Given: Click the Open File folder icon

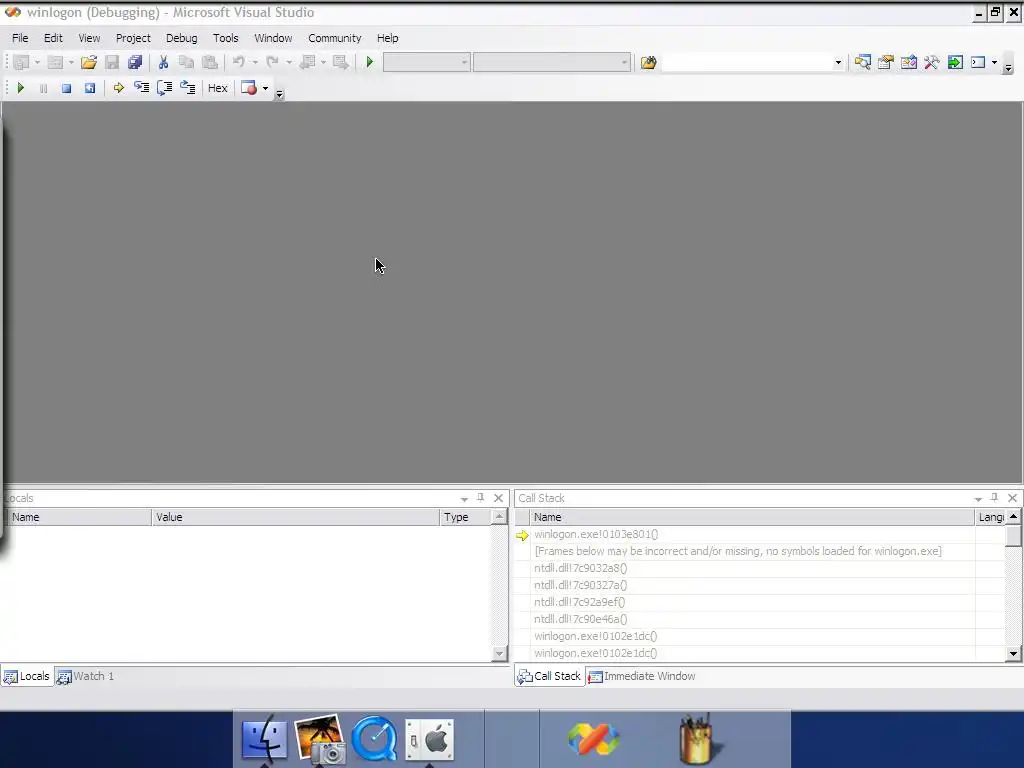Looking at the screenshot, I should 89,62.
